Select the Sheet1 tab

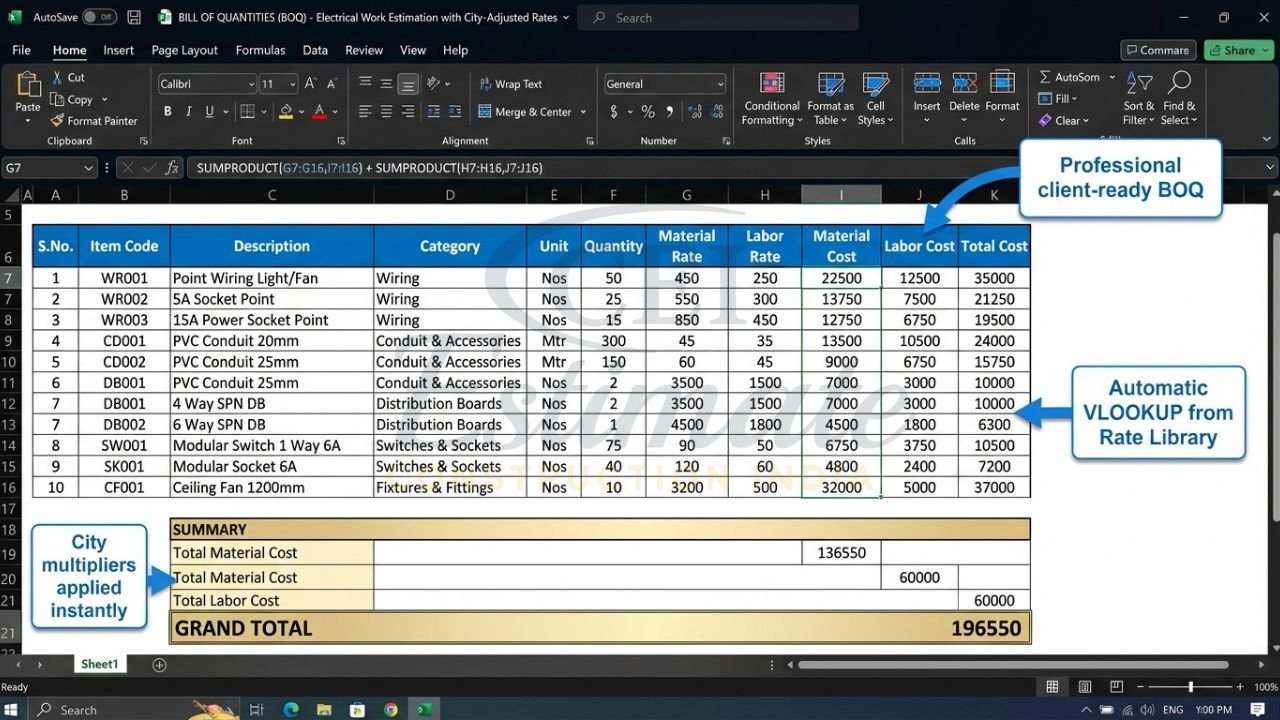point(99,665)
